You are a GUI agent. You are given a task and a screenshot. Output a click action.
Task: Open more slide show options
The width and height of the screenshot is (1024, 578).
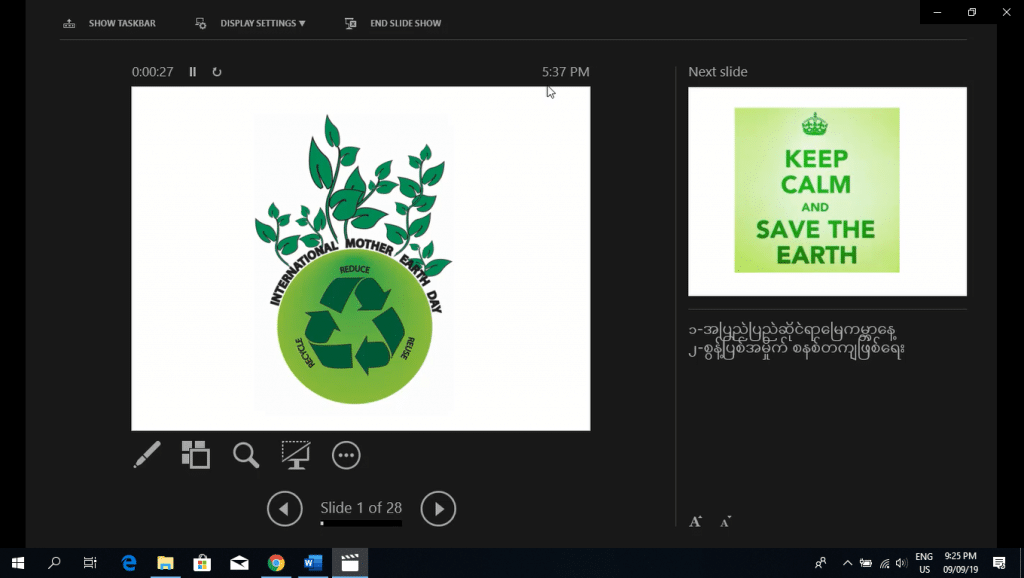pos(346,455)
